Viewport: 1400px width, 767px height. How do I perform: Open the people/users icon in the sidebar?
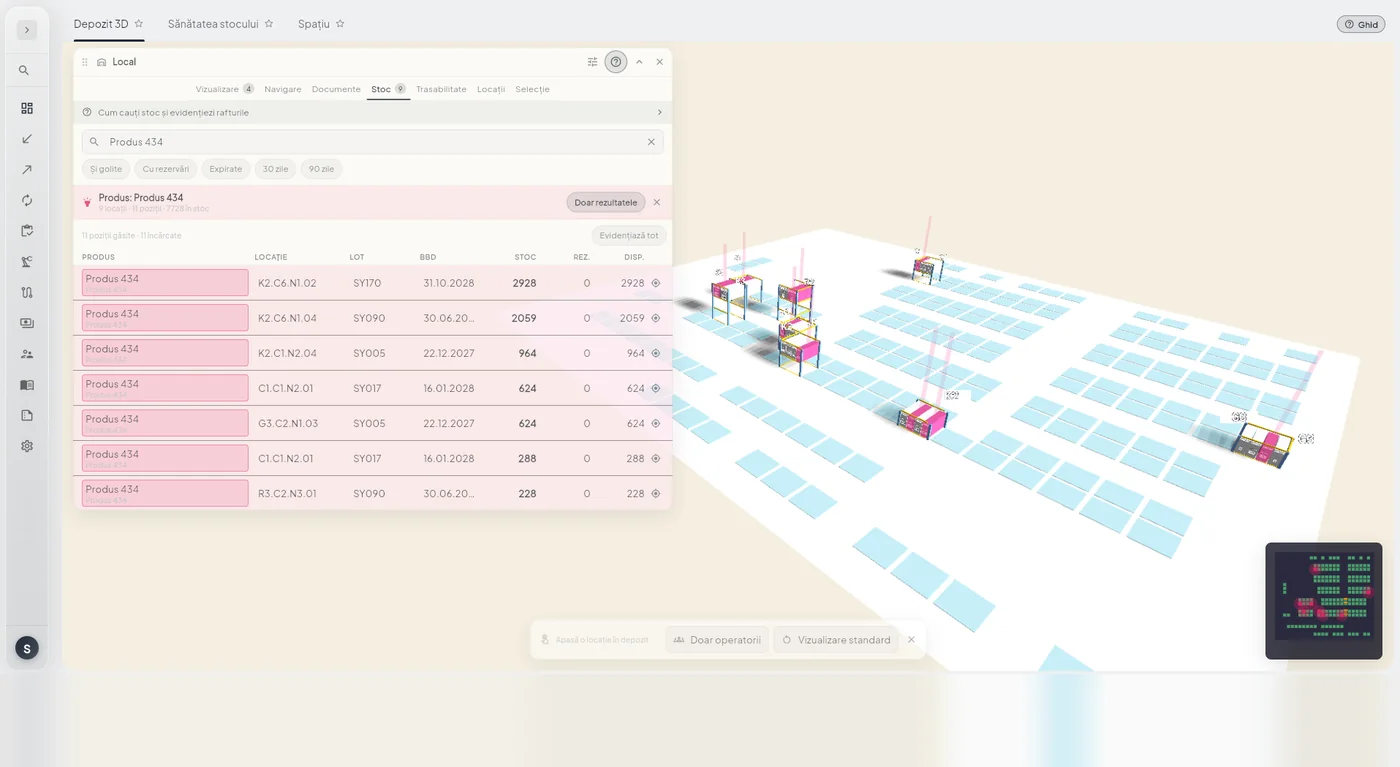click(27, 354)
